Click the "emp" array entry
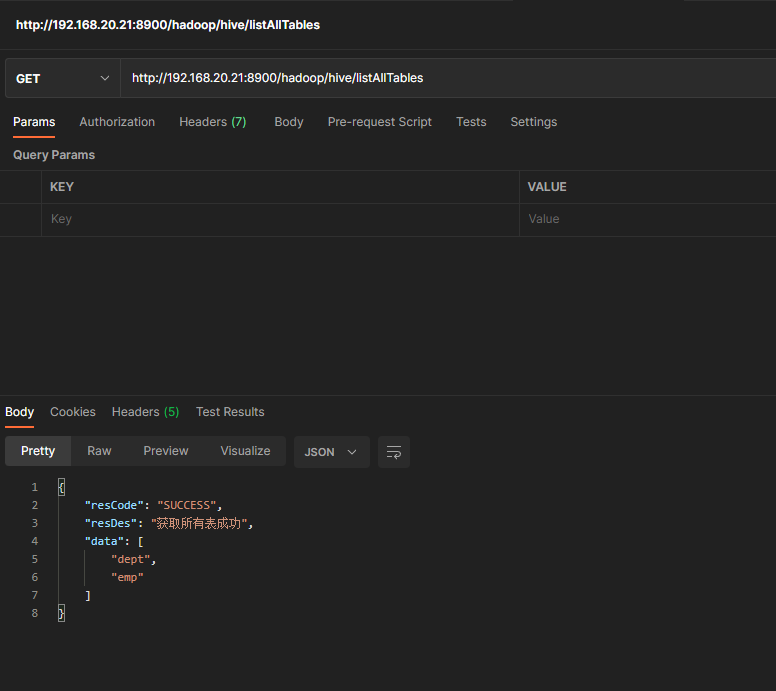The image size is (776, 691). tap(127, 577)
